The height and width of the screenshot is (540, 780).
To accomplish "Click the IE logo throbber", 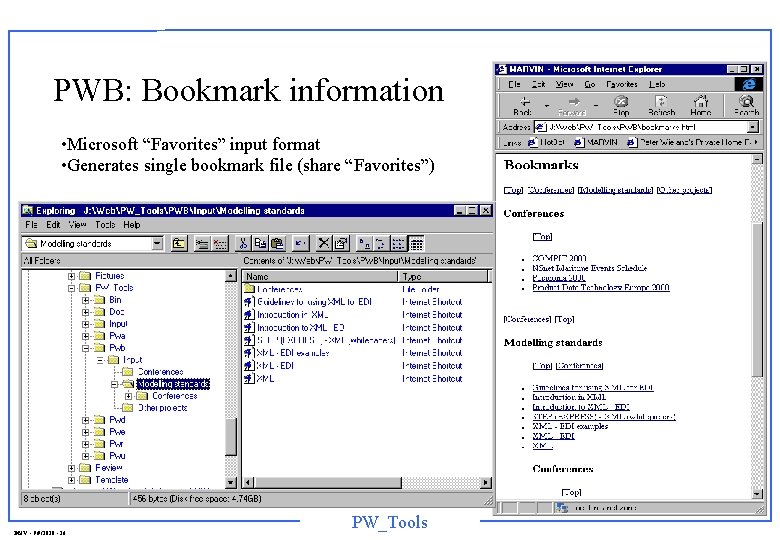I will point(748,84).
